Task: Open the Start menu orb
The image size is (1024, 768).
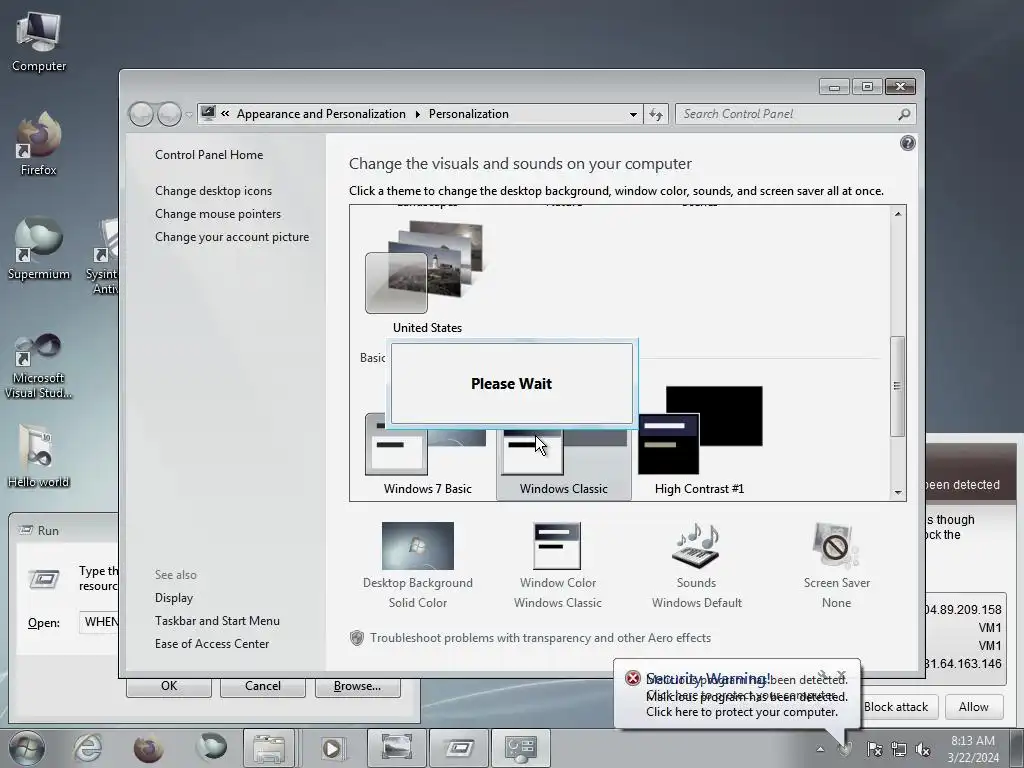Action: point(27,748)
